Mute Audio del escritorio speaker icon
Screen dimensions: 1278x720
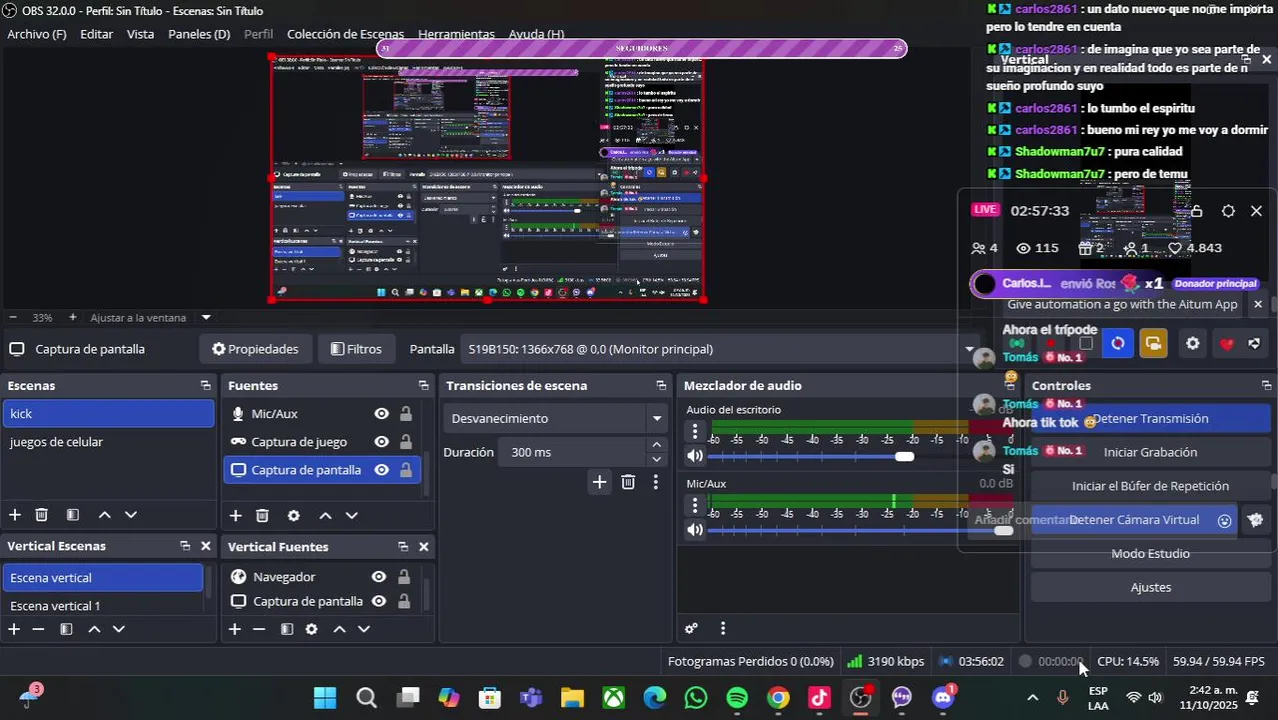point(695,456)
